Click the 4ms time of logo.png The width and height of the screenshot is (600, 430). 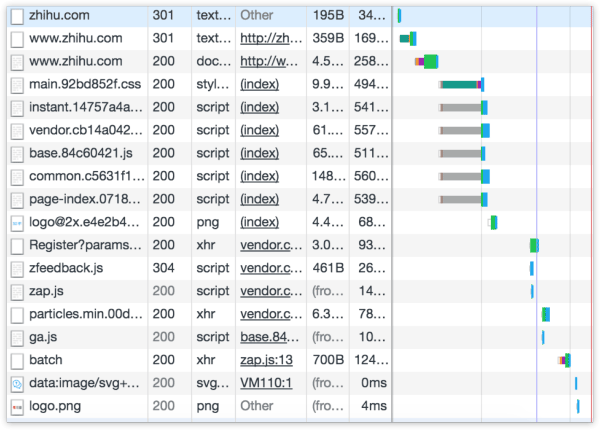[374, 406]
